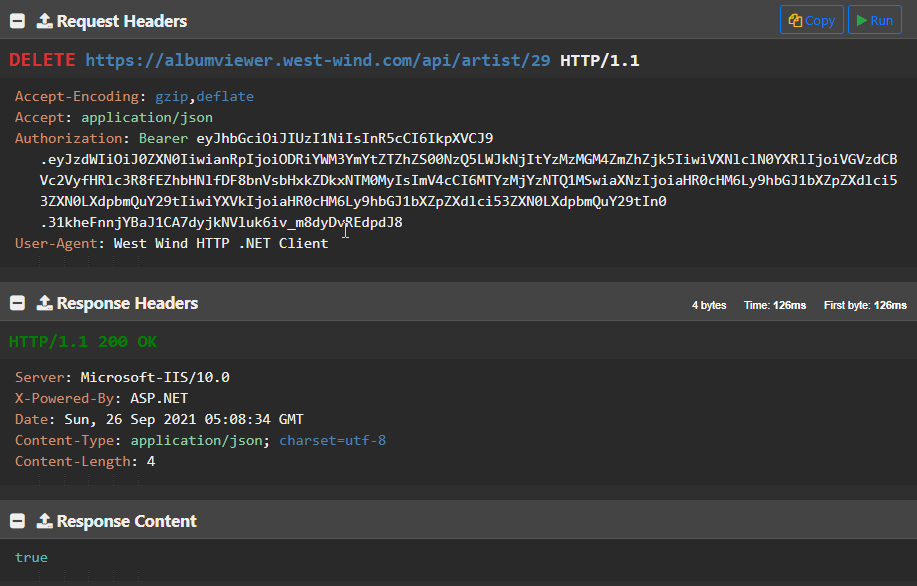Select the HTTP/1.1 200 OK status line
The height and width of the screenshot is (586, 917).
(83, 342)
